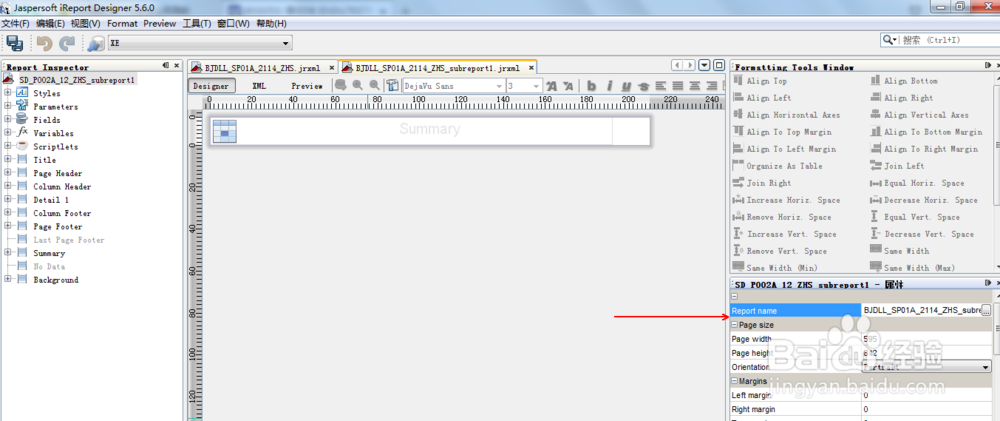1000x421 pixels.
Task: Select the BJDLL_SP01A_2114_ZHS.jrxml tab
Action: 262,67
